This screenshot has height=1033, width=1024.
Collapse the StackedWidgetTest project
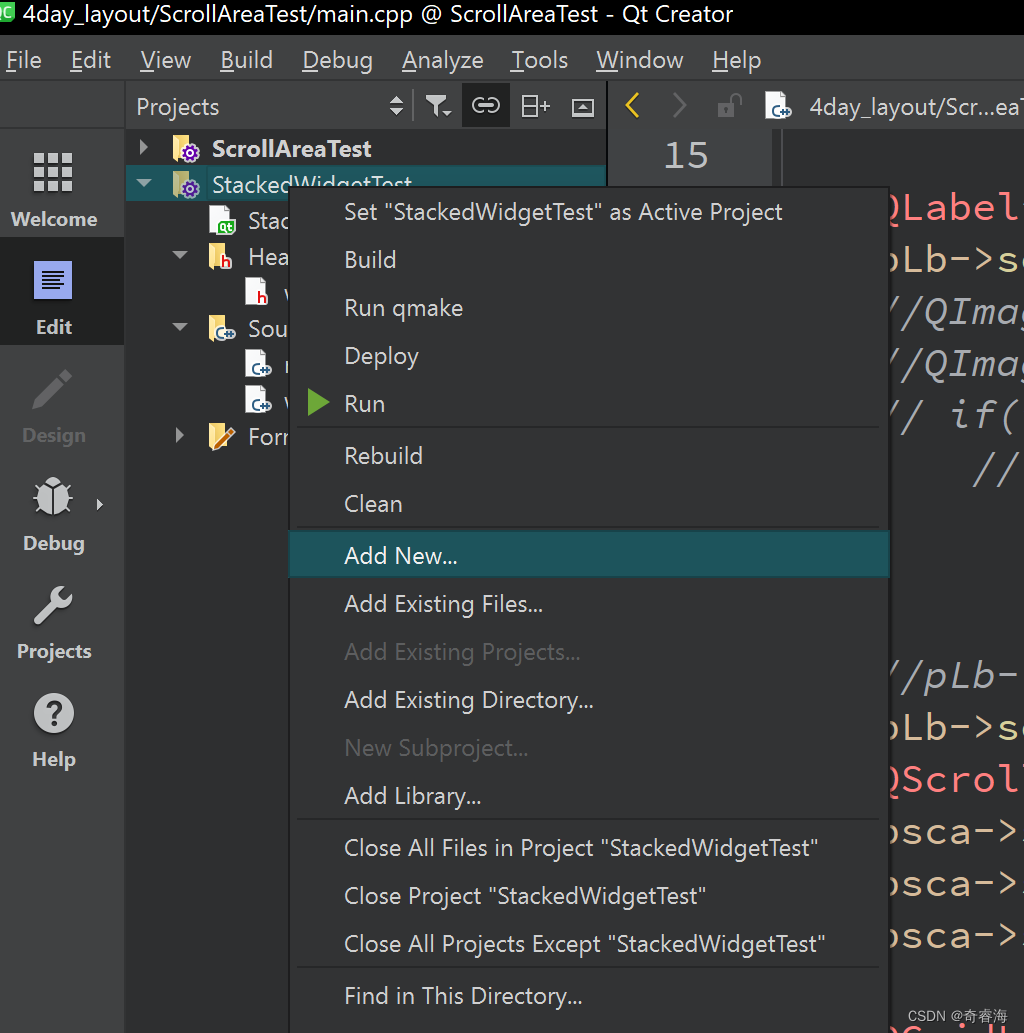(x=144, y=183)
